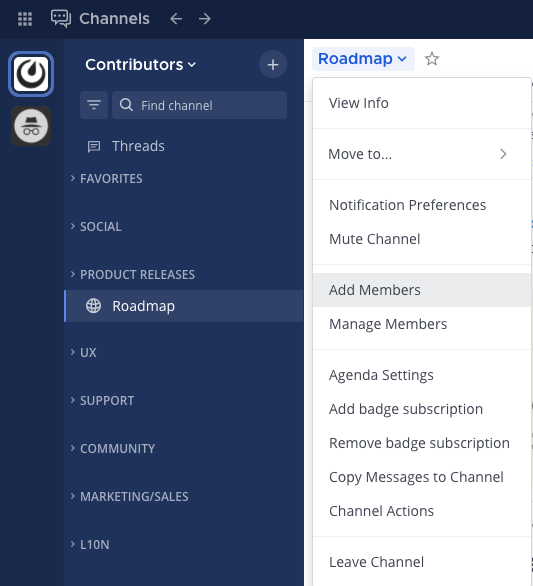
Task: Click the globe icon beside Roadmap
Action: pyautogui.click(x=93, y=306)
